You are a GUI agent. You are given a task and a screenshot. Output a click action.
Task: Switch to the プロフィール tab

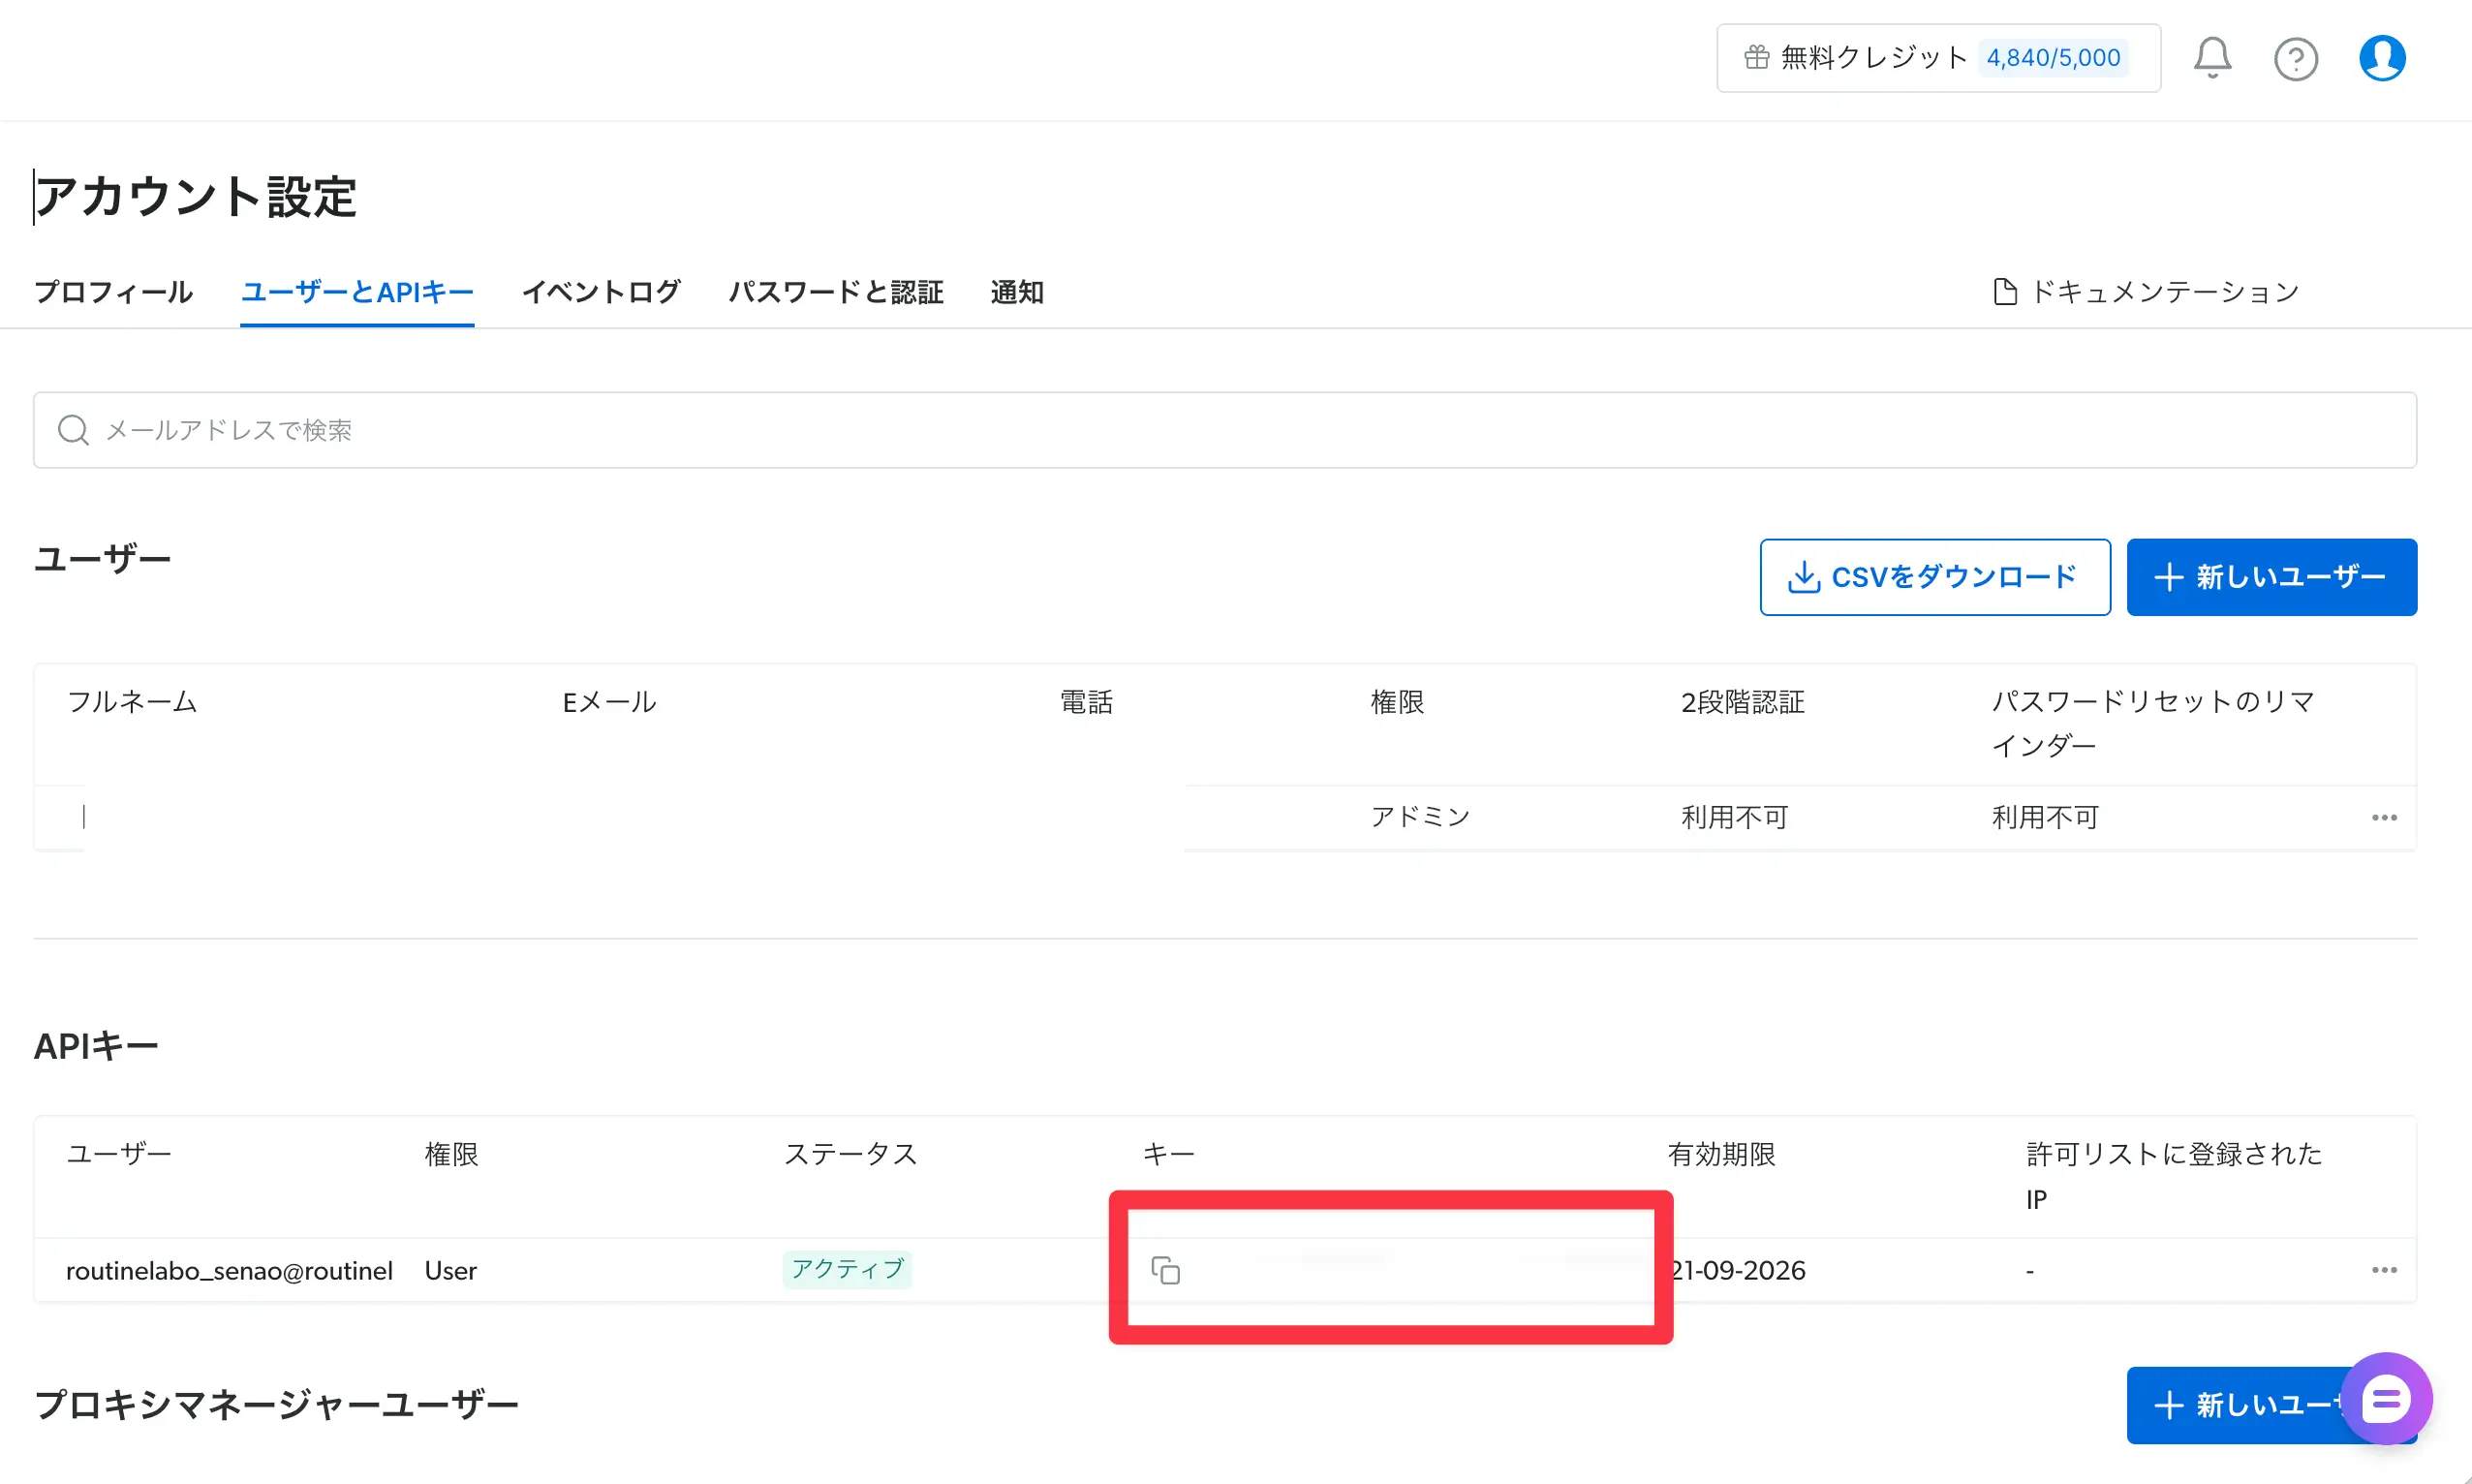(113, 292)
